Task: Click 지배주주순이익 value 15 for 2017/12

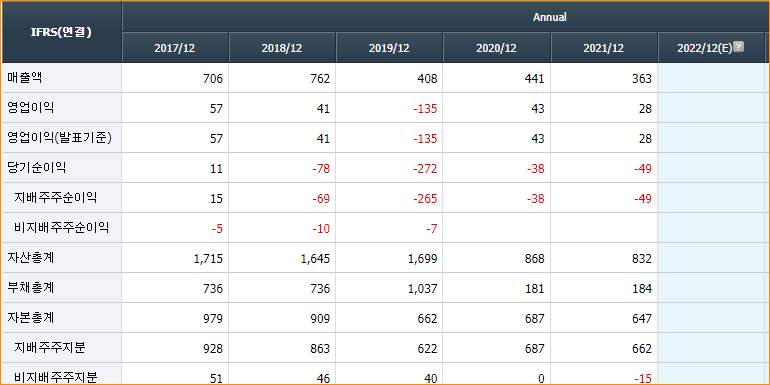Action: (217, 198)
